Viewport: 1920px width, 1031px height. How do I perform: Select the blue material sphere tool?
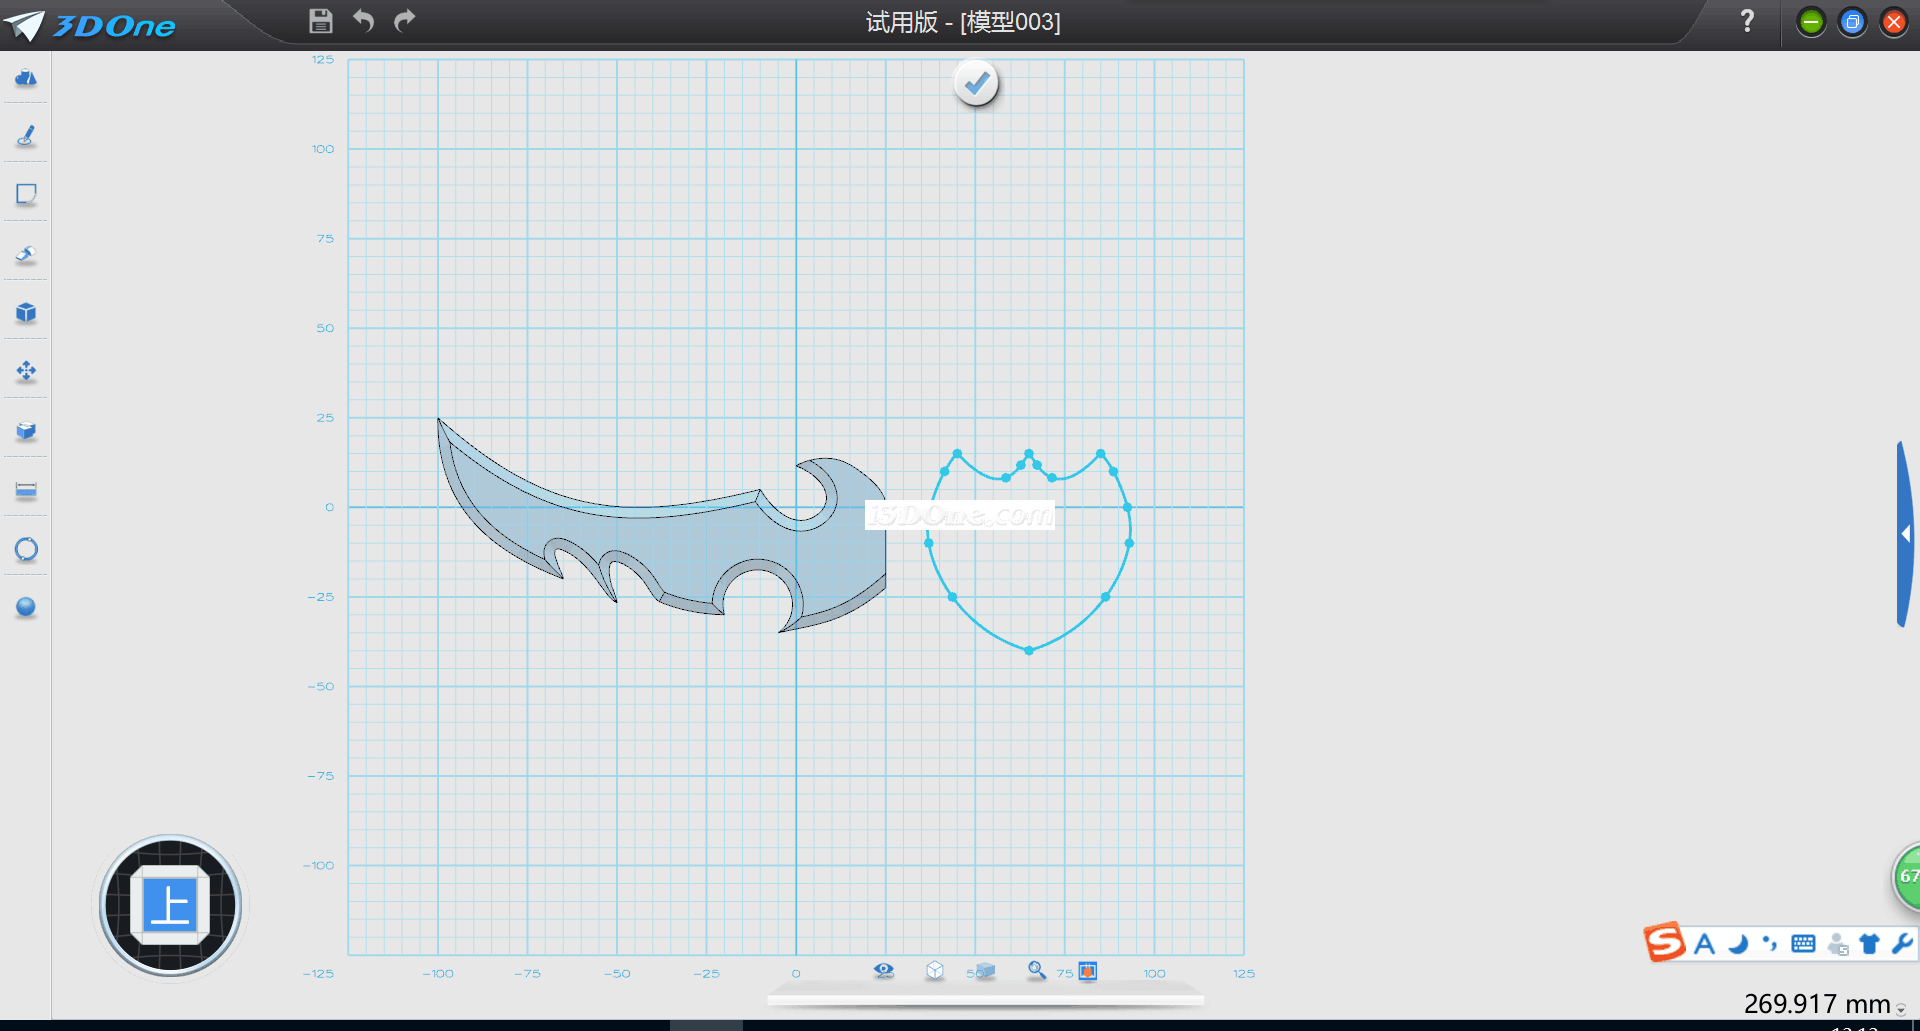(x=26, y=607)
